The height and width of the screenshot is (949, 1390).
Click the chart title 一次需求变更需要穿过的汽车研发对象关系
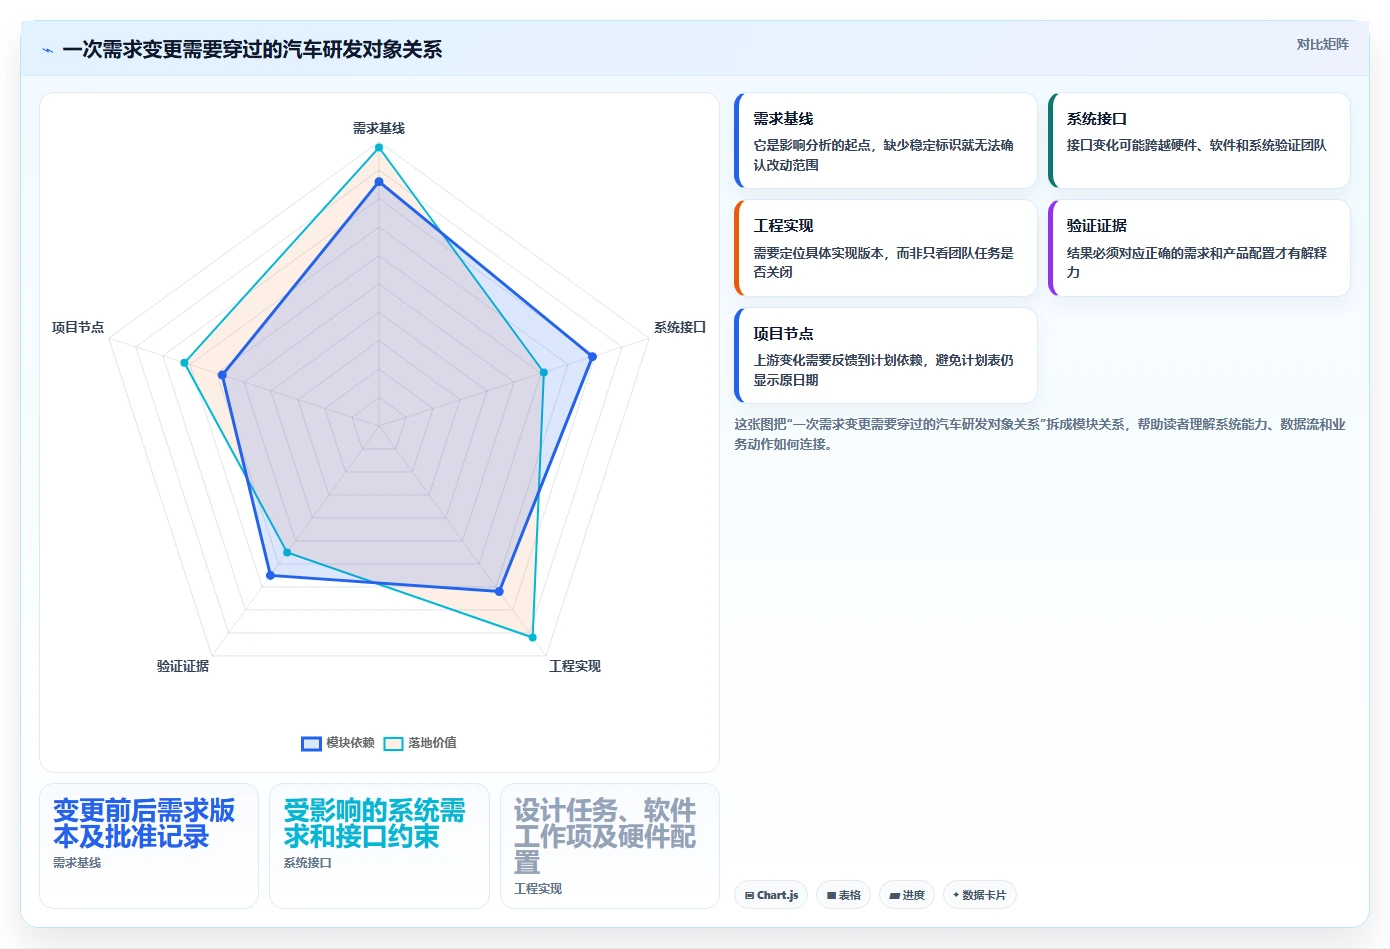click(x=252, y=50)
